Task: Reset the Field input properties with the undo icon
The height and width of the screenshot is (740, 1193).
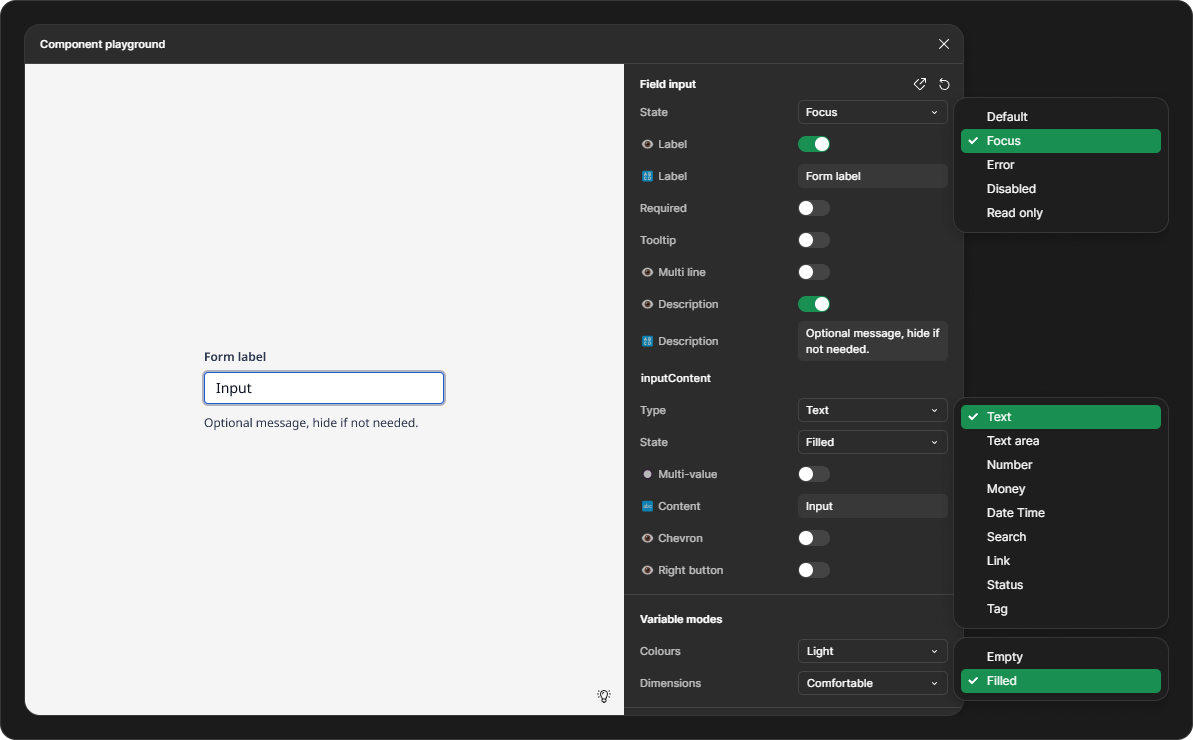Action: [x=944, y=84]
